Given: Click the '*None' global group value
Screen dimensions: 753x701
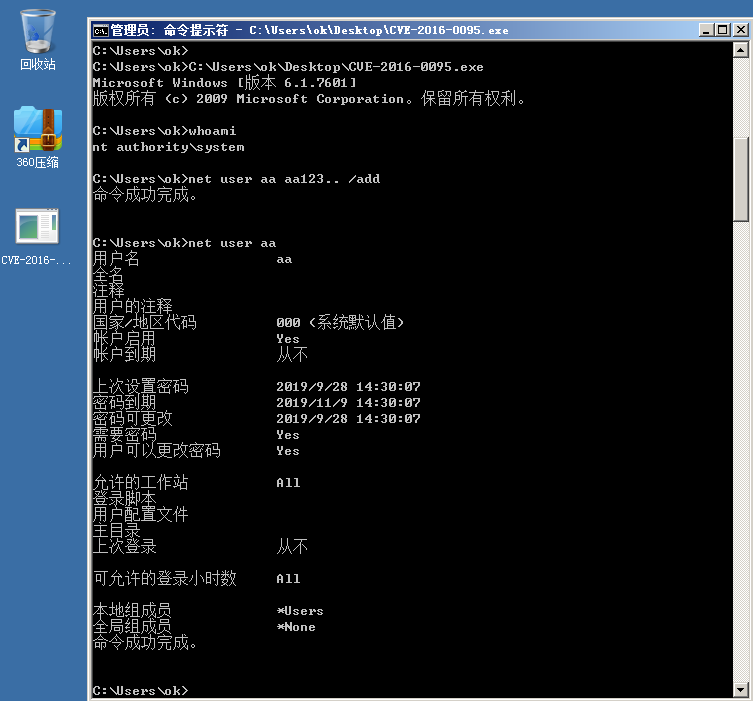Looking at the screenshot, I should coord(296,627).
